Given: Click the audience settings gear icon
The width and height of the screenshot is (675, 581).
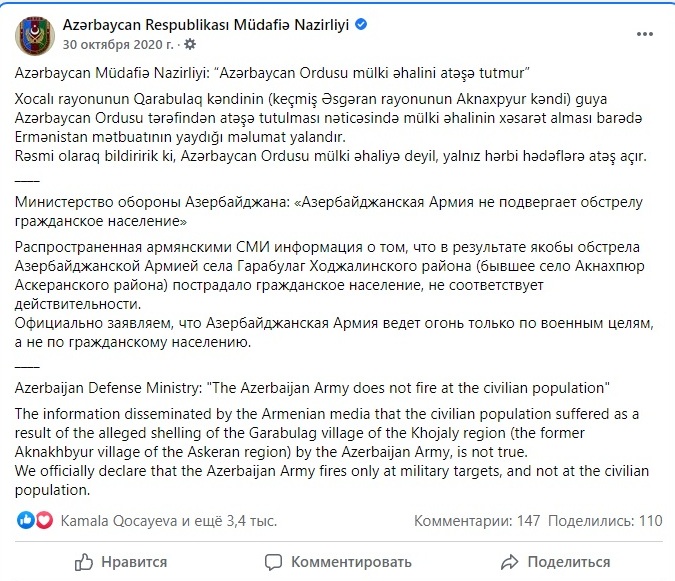Looking at the screenshot, I should pos(190,44).
